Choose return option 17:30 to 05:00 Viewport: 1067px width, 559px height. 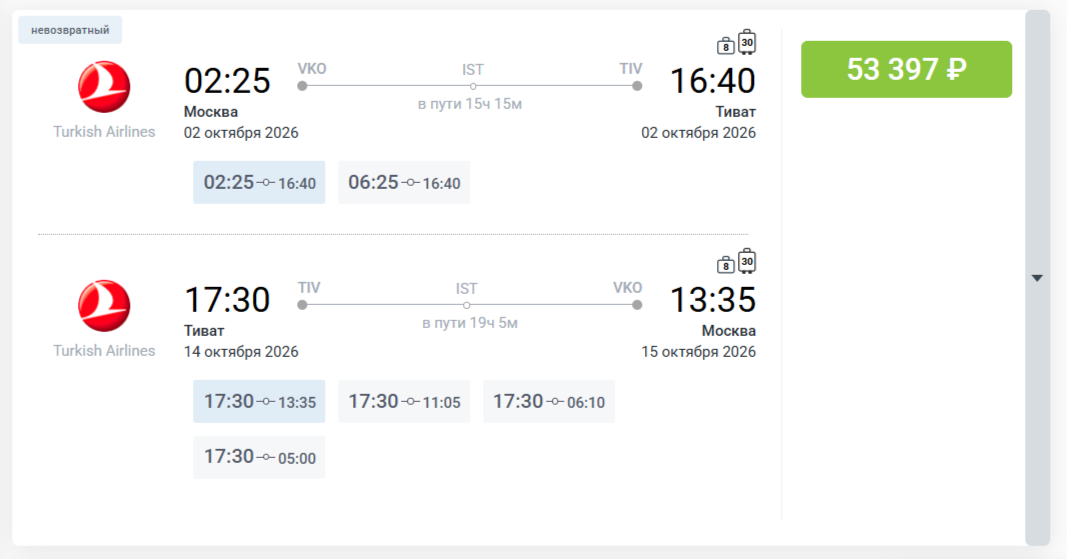coord(259,458)
